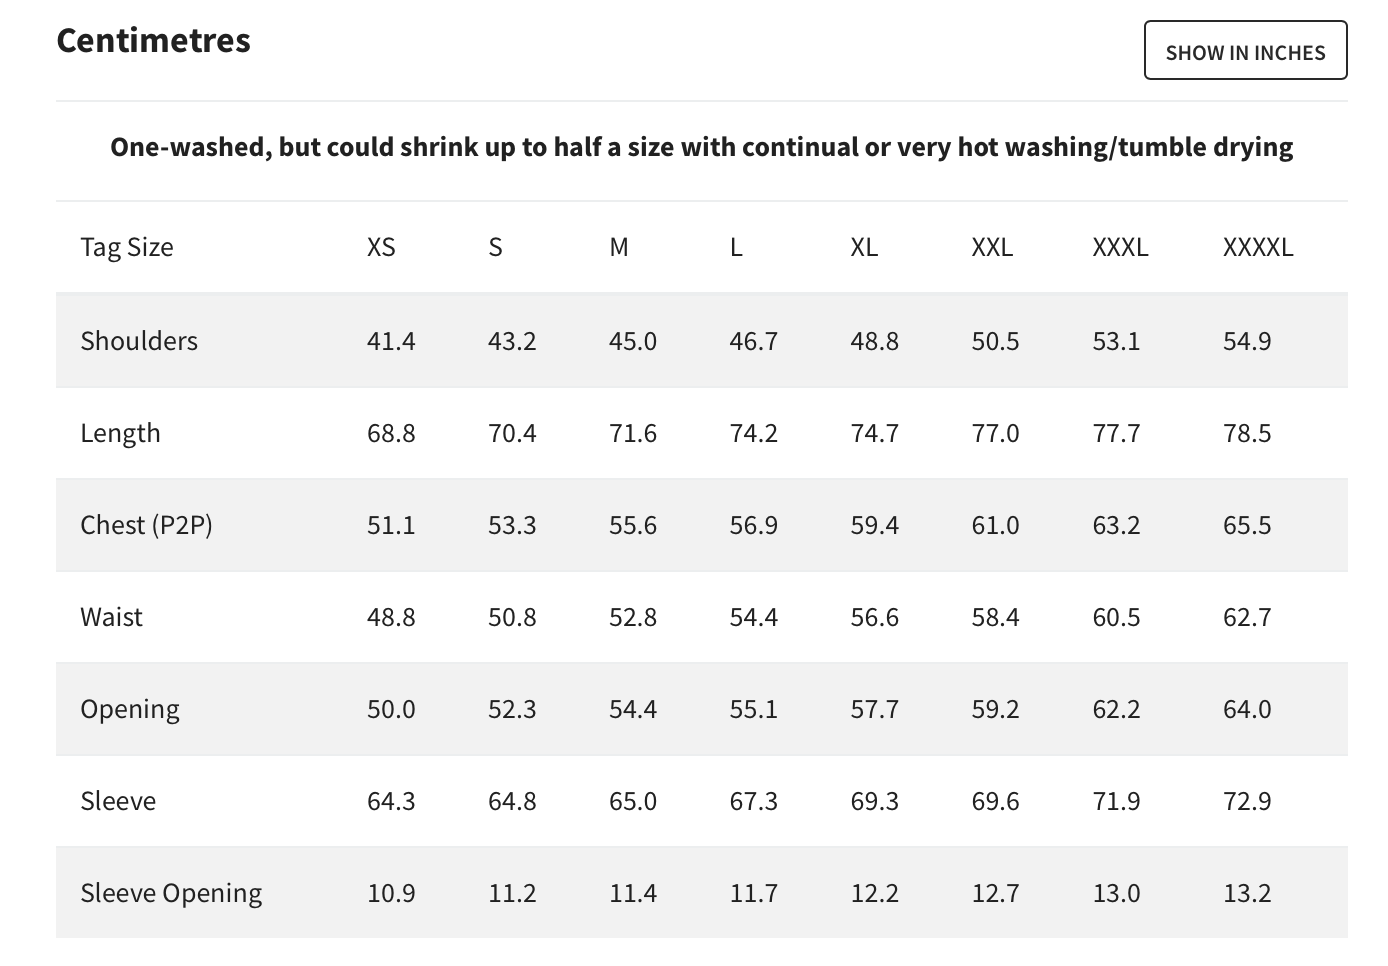Click the Shoulders value for size M

click(633, 341)
